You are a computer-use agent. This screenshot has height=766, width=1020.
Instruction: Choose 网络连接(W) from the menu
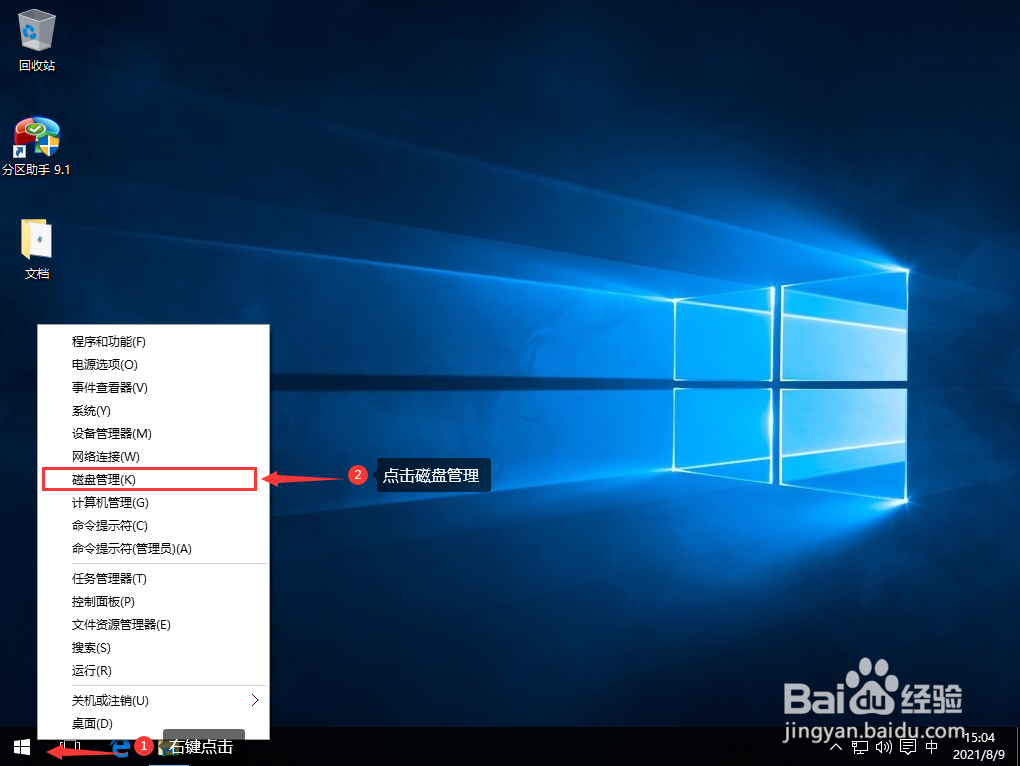154,456
